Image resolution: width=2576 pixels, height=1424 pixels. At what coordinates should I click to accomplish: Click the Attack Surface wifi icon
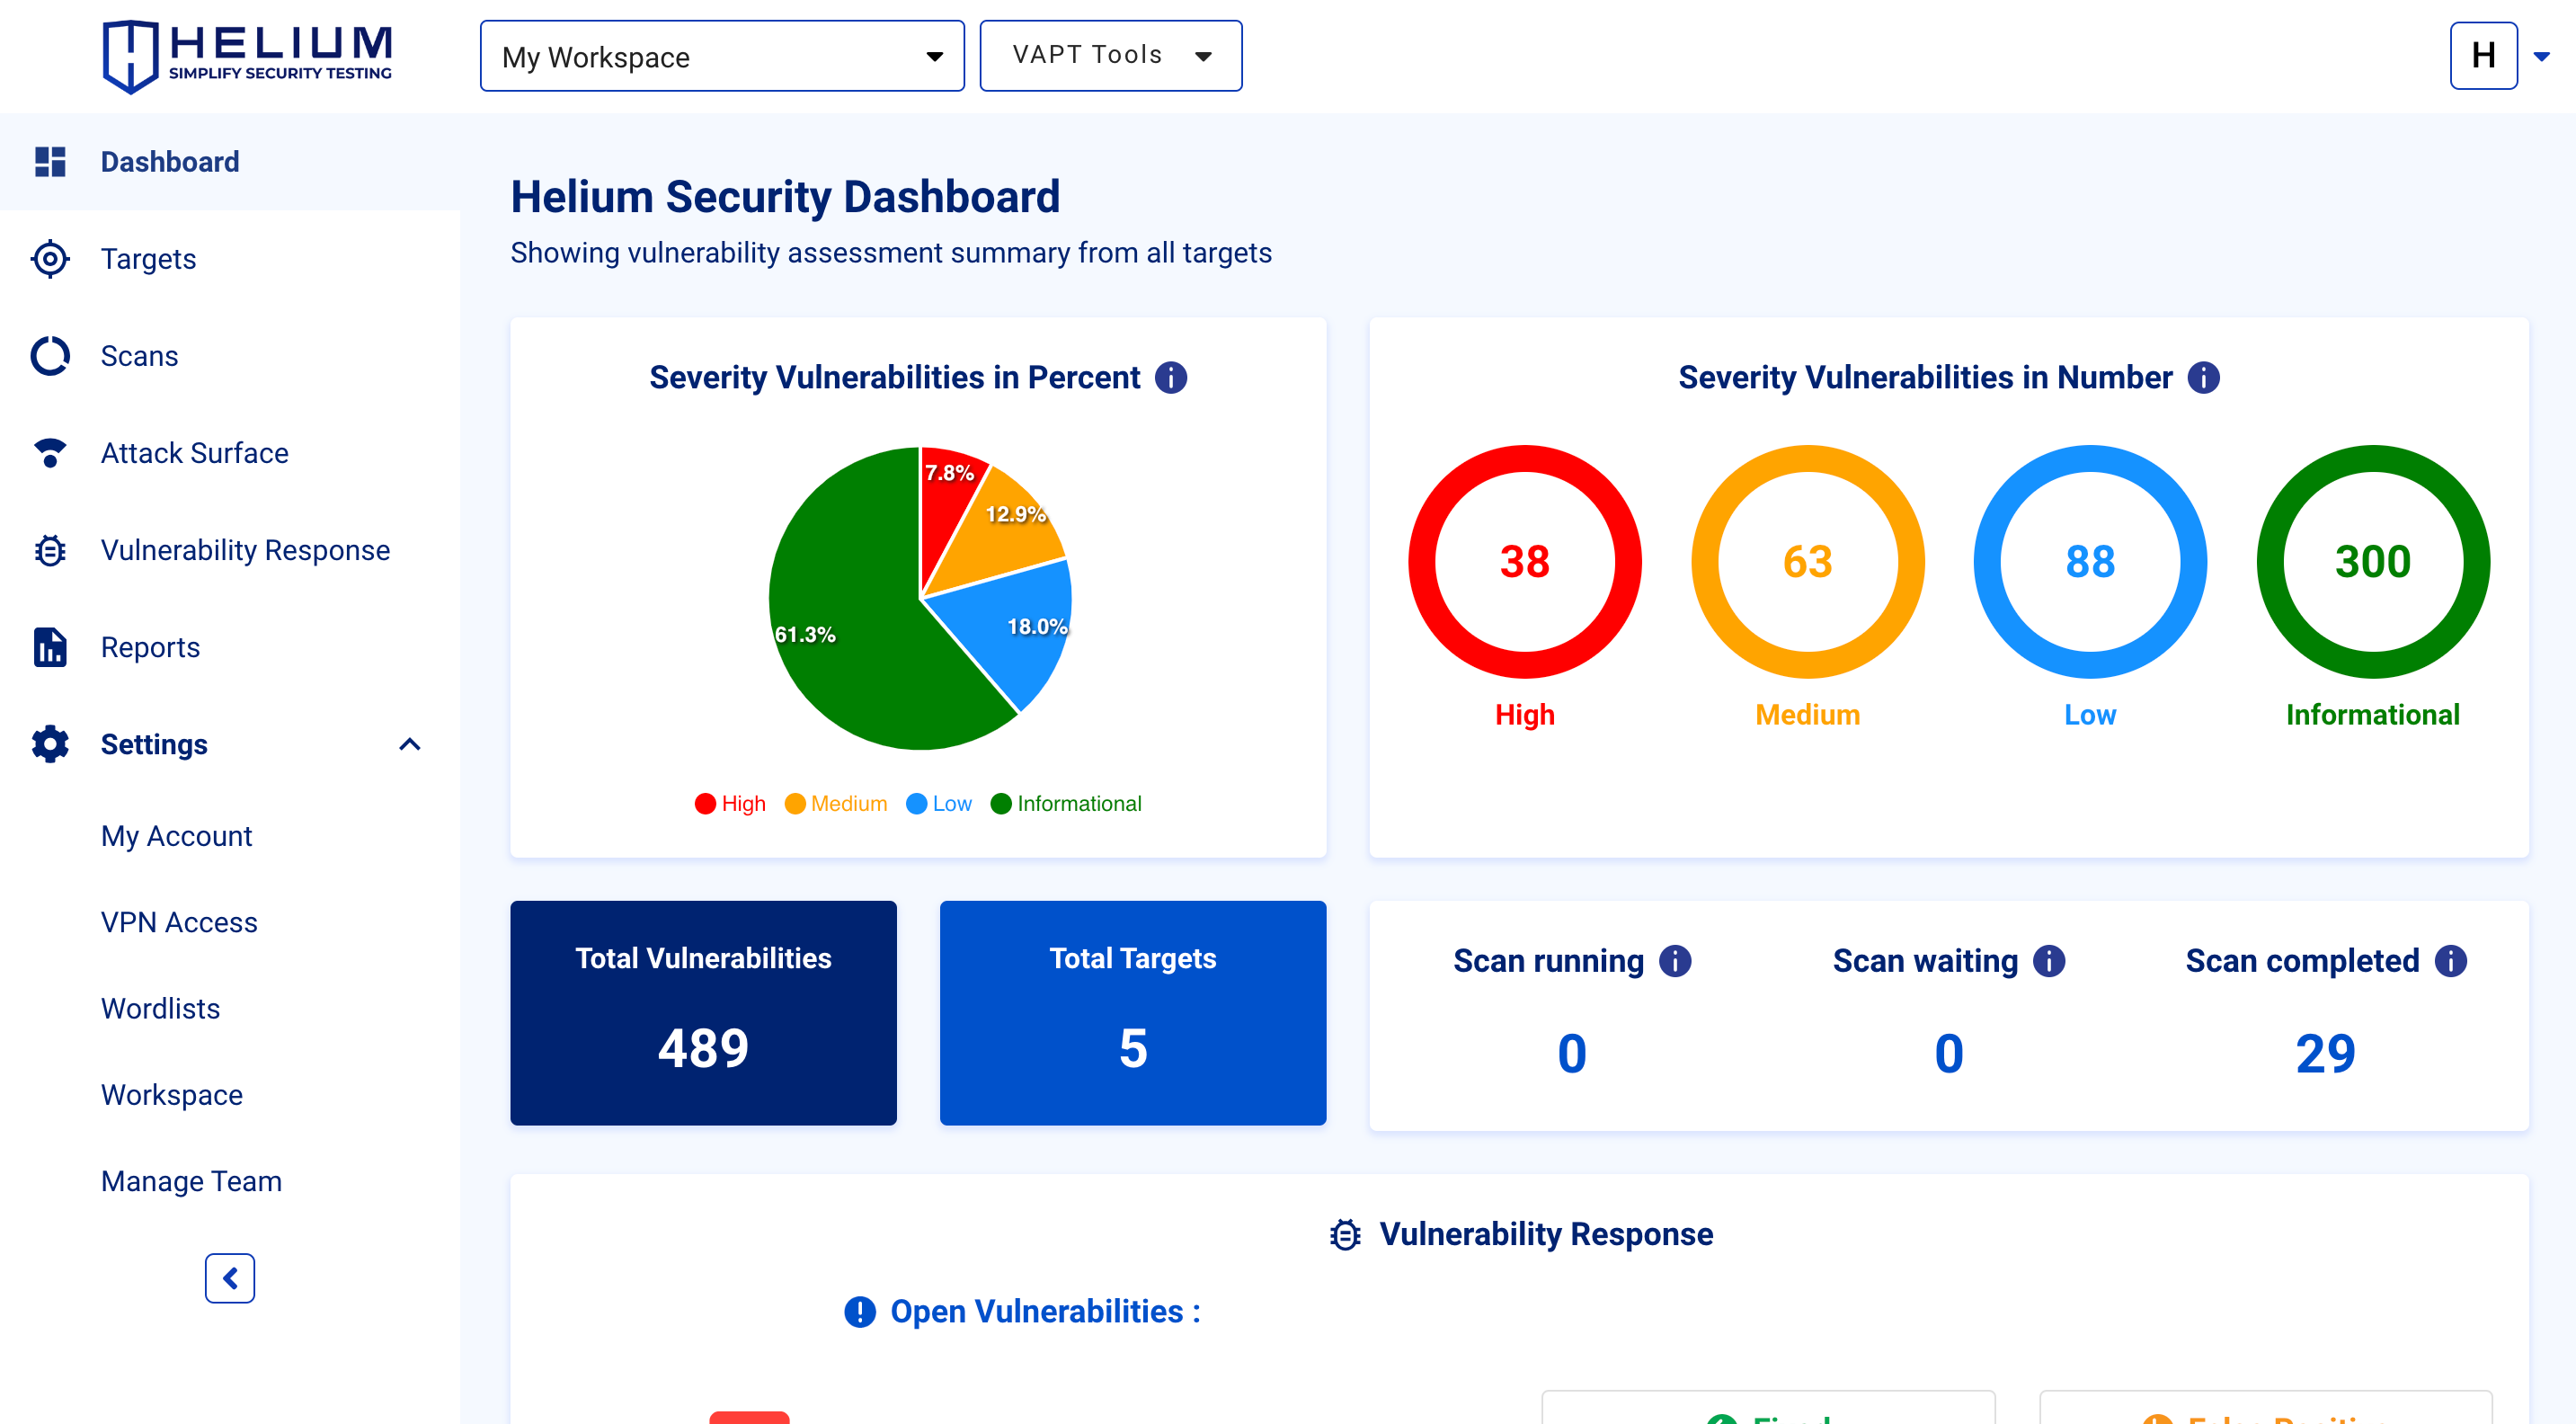[x=50, y=453]
